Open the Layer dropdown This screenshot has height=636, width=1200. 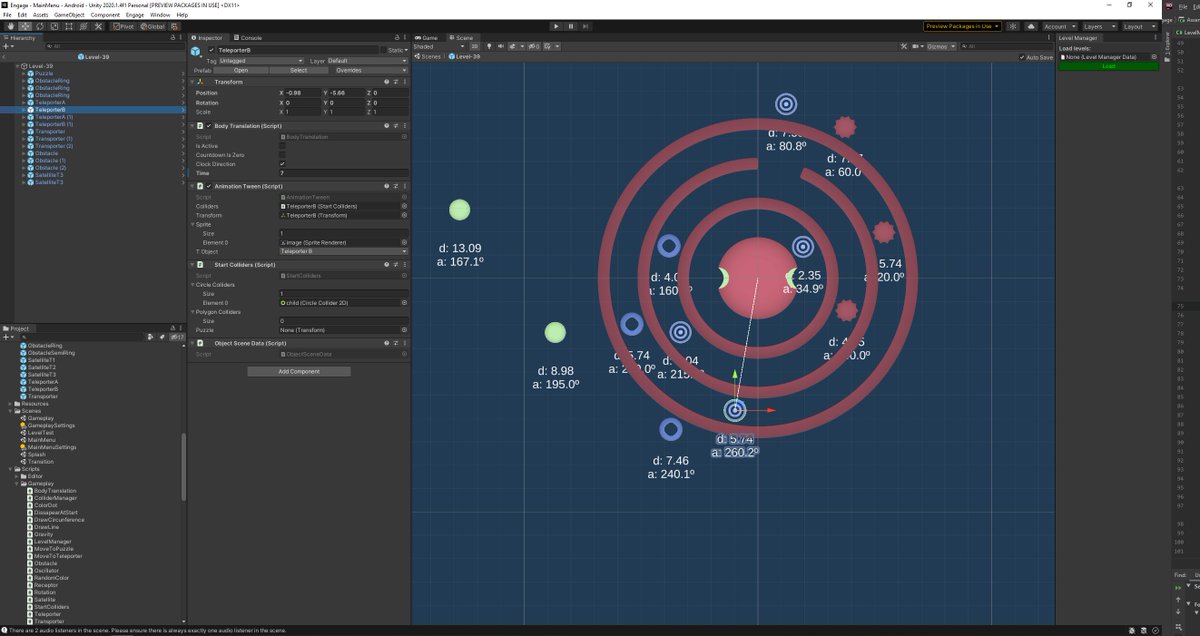[367, 61]
